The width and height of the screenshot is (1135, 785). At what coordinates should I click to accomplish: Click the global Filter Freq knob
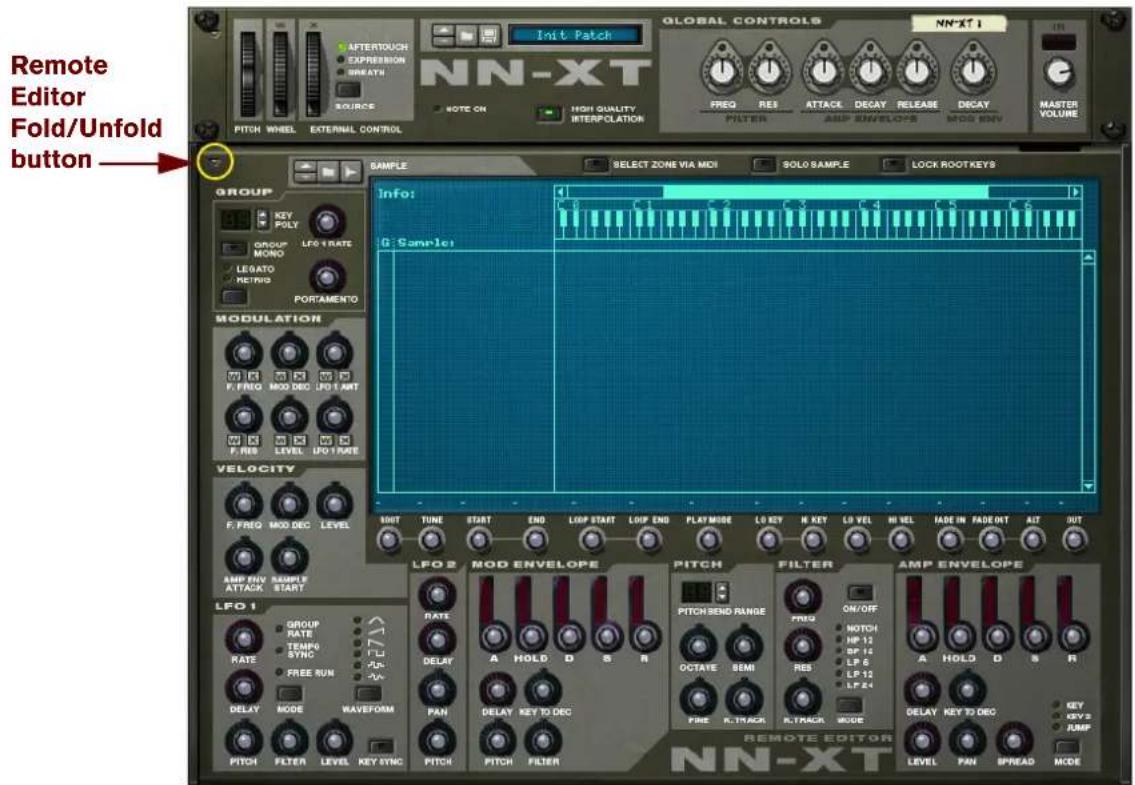pos(722,70)
